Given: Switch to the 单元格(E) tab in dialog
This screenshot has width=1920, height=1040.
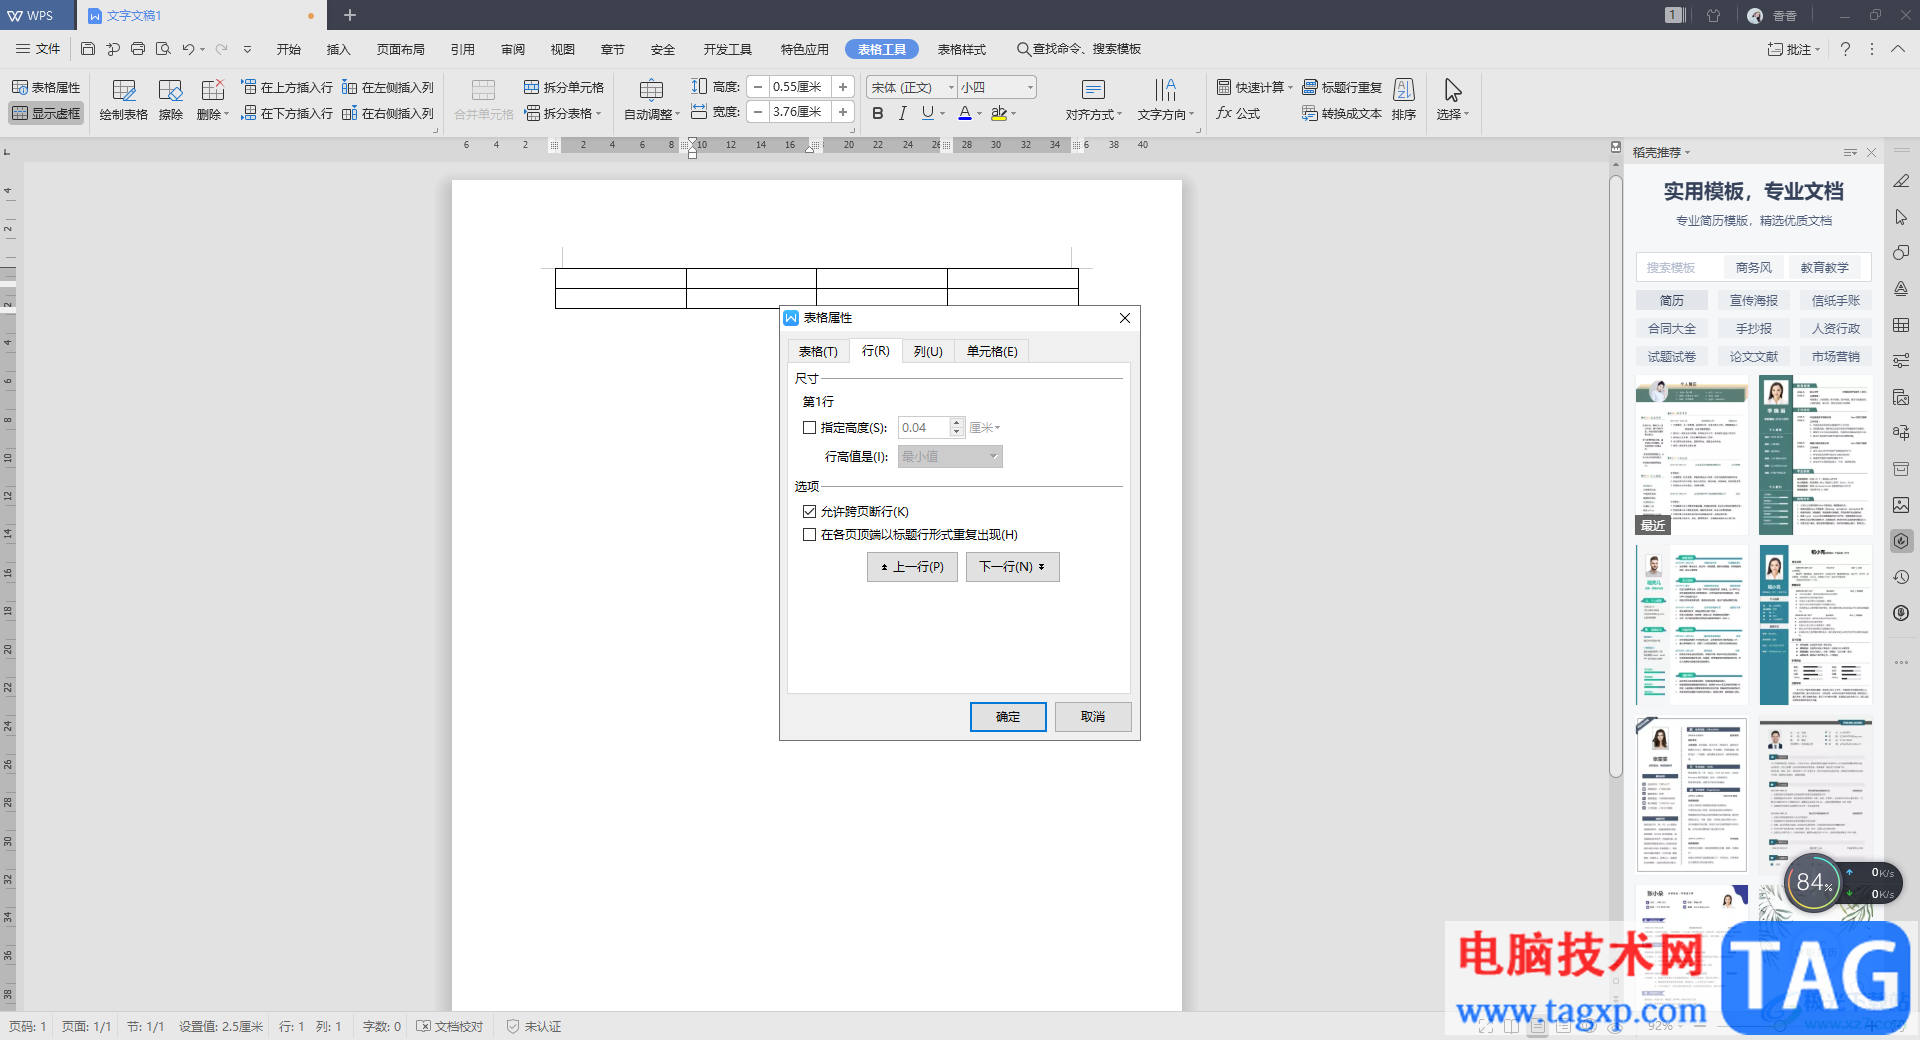Looking at the screenshot, I should [992, 352].
